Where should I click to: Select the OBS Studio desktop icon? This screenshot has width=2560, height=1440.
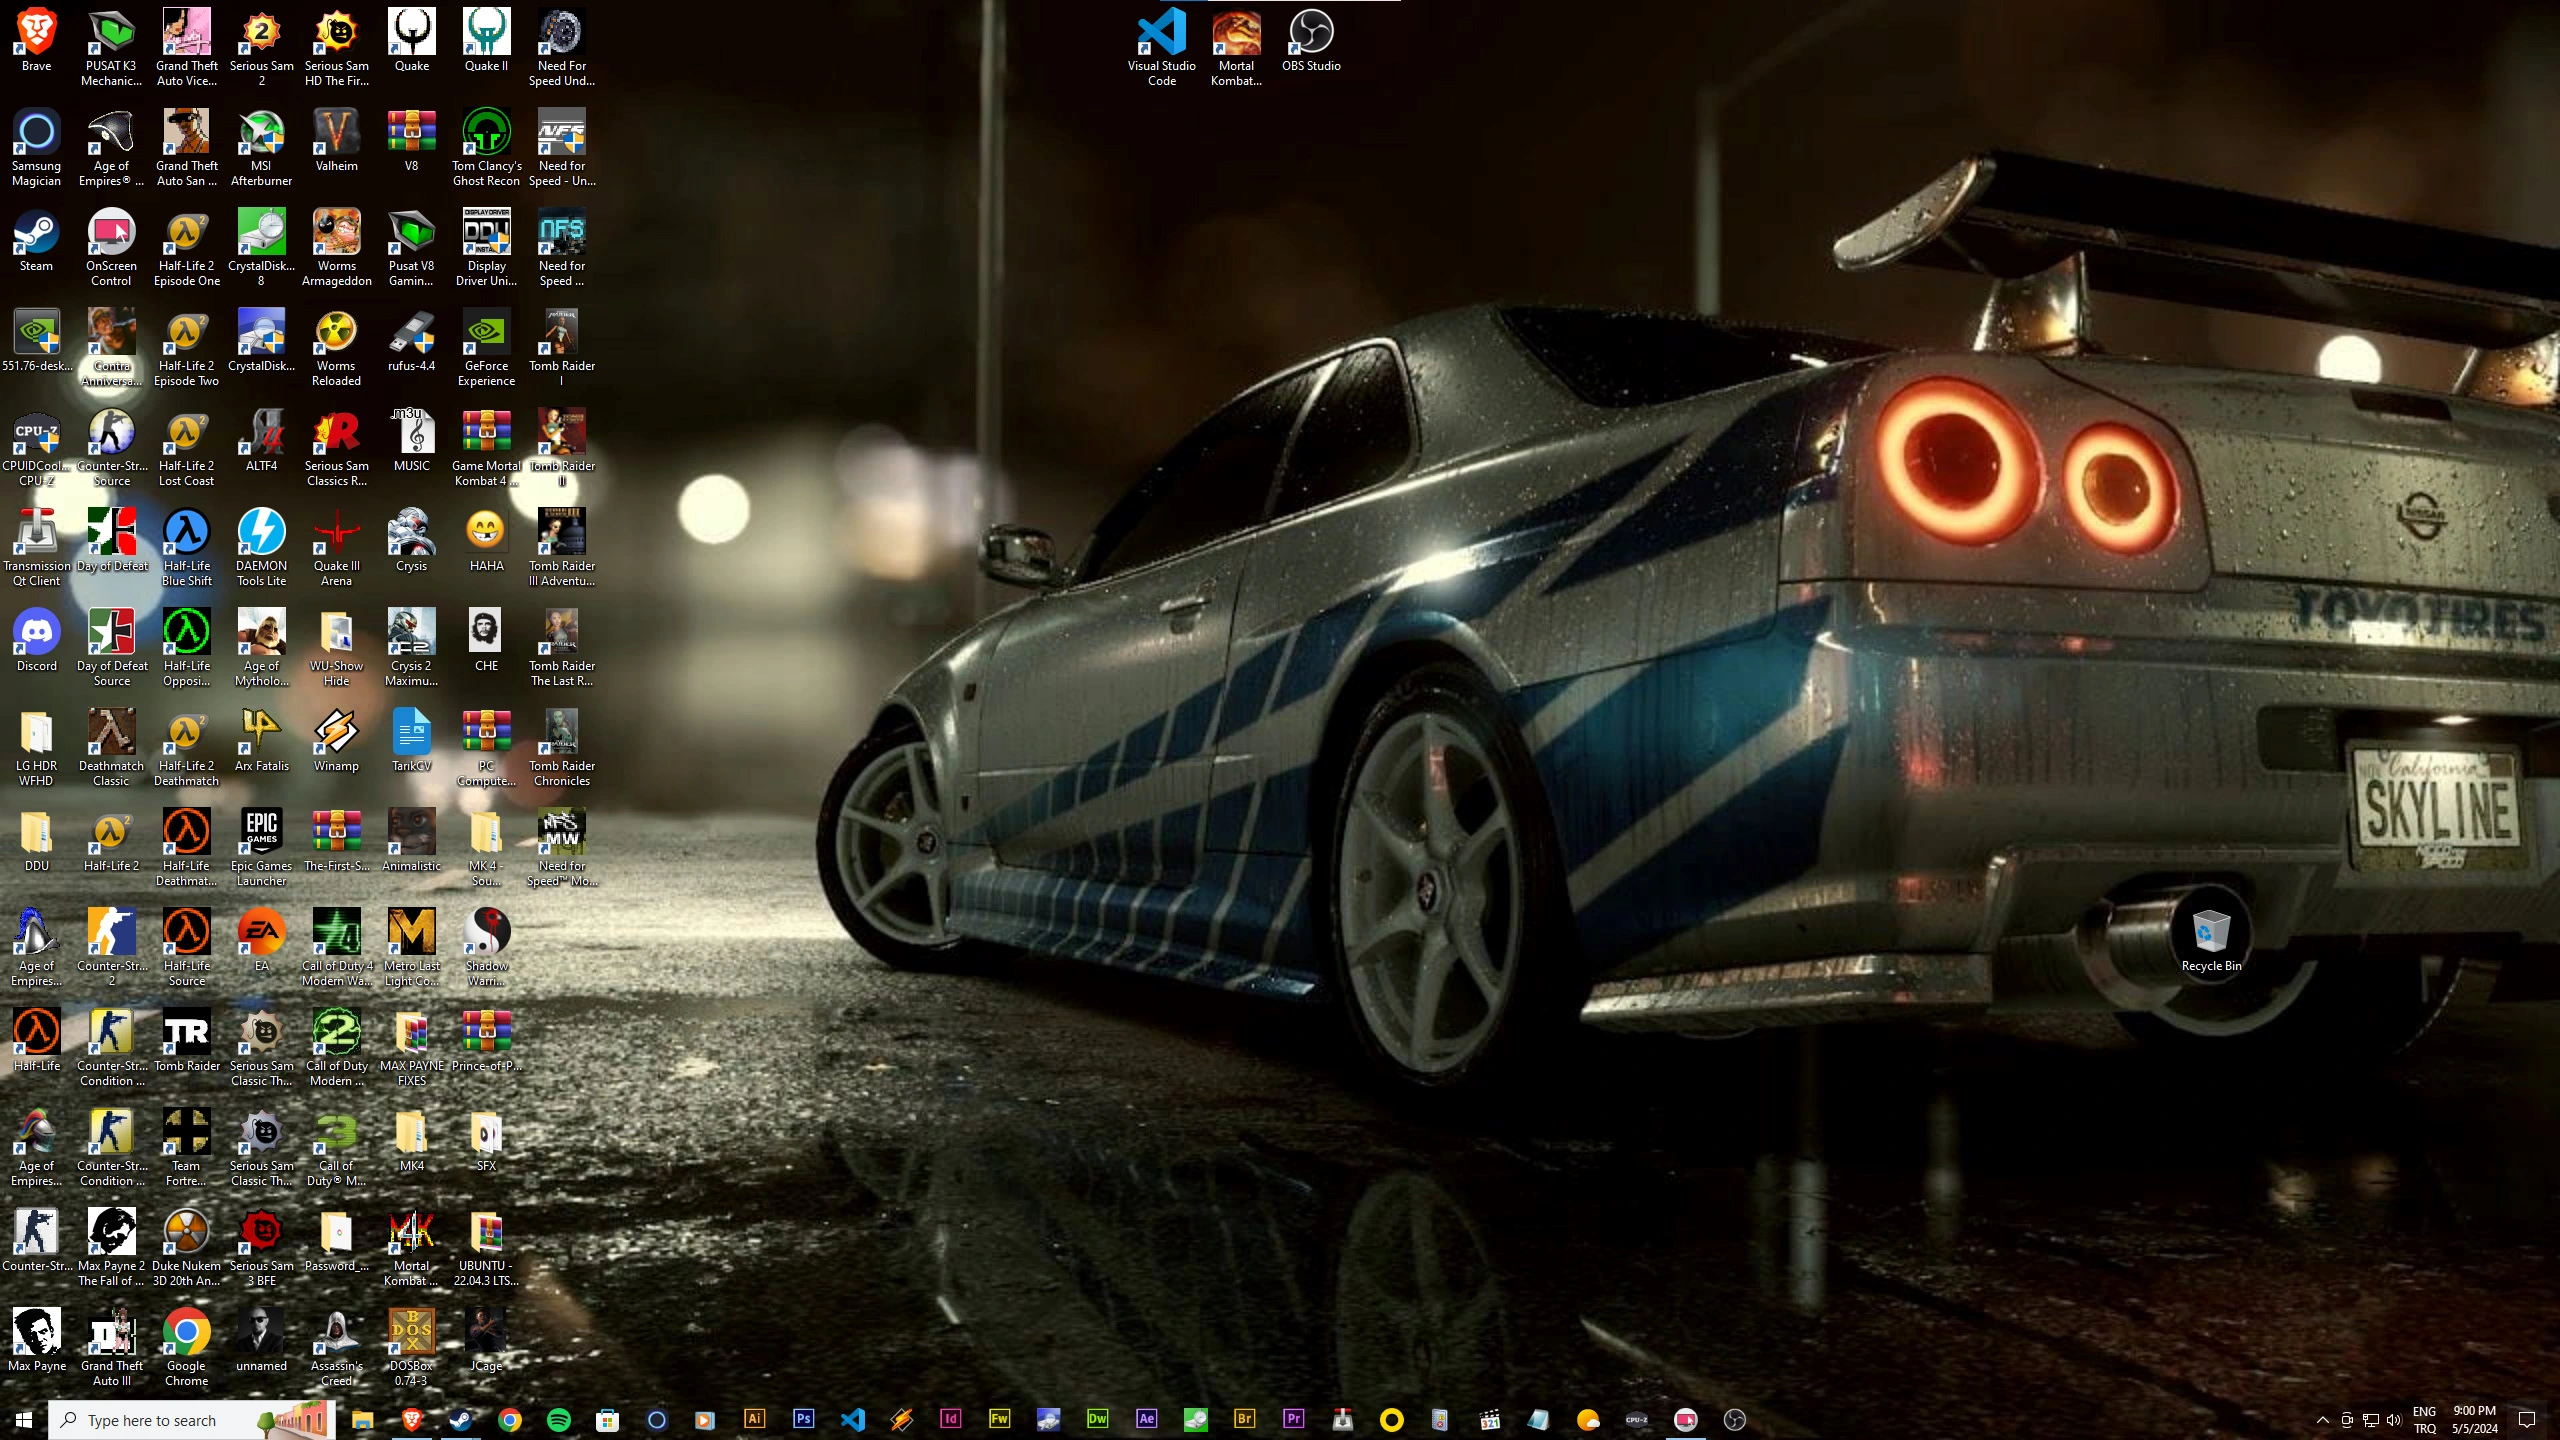[1311, 41]
